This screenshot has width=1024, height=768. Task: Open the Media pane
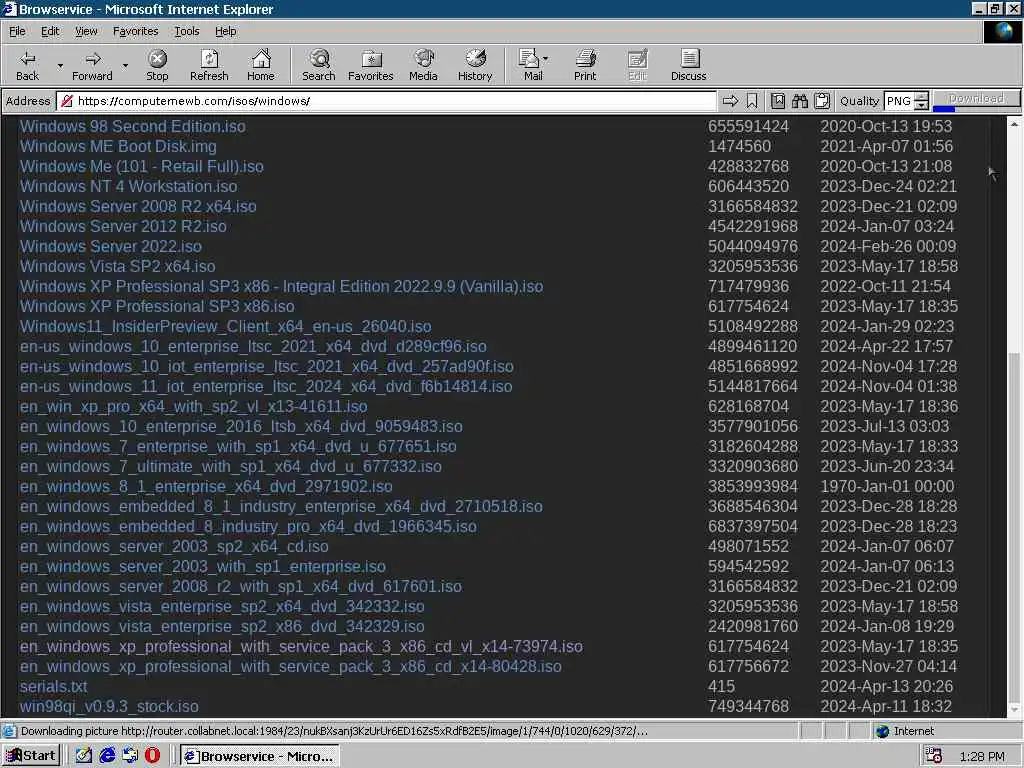tap(423, 65)
